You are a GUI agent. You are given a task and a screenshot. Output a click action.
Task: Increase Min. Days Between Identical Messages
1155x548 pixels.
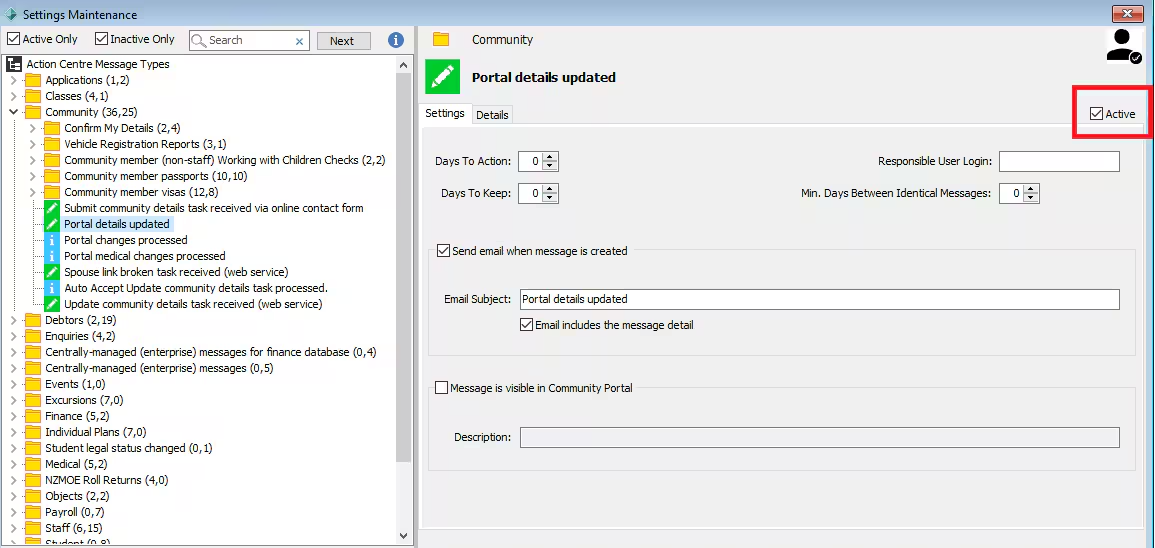tap(1031, 189)
